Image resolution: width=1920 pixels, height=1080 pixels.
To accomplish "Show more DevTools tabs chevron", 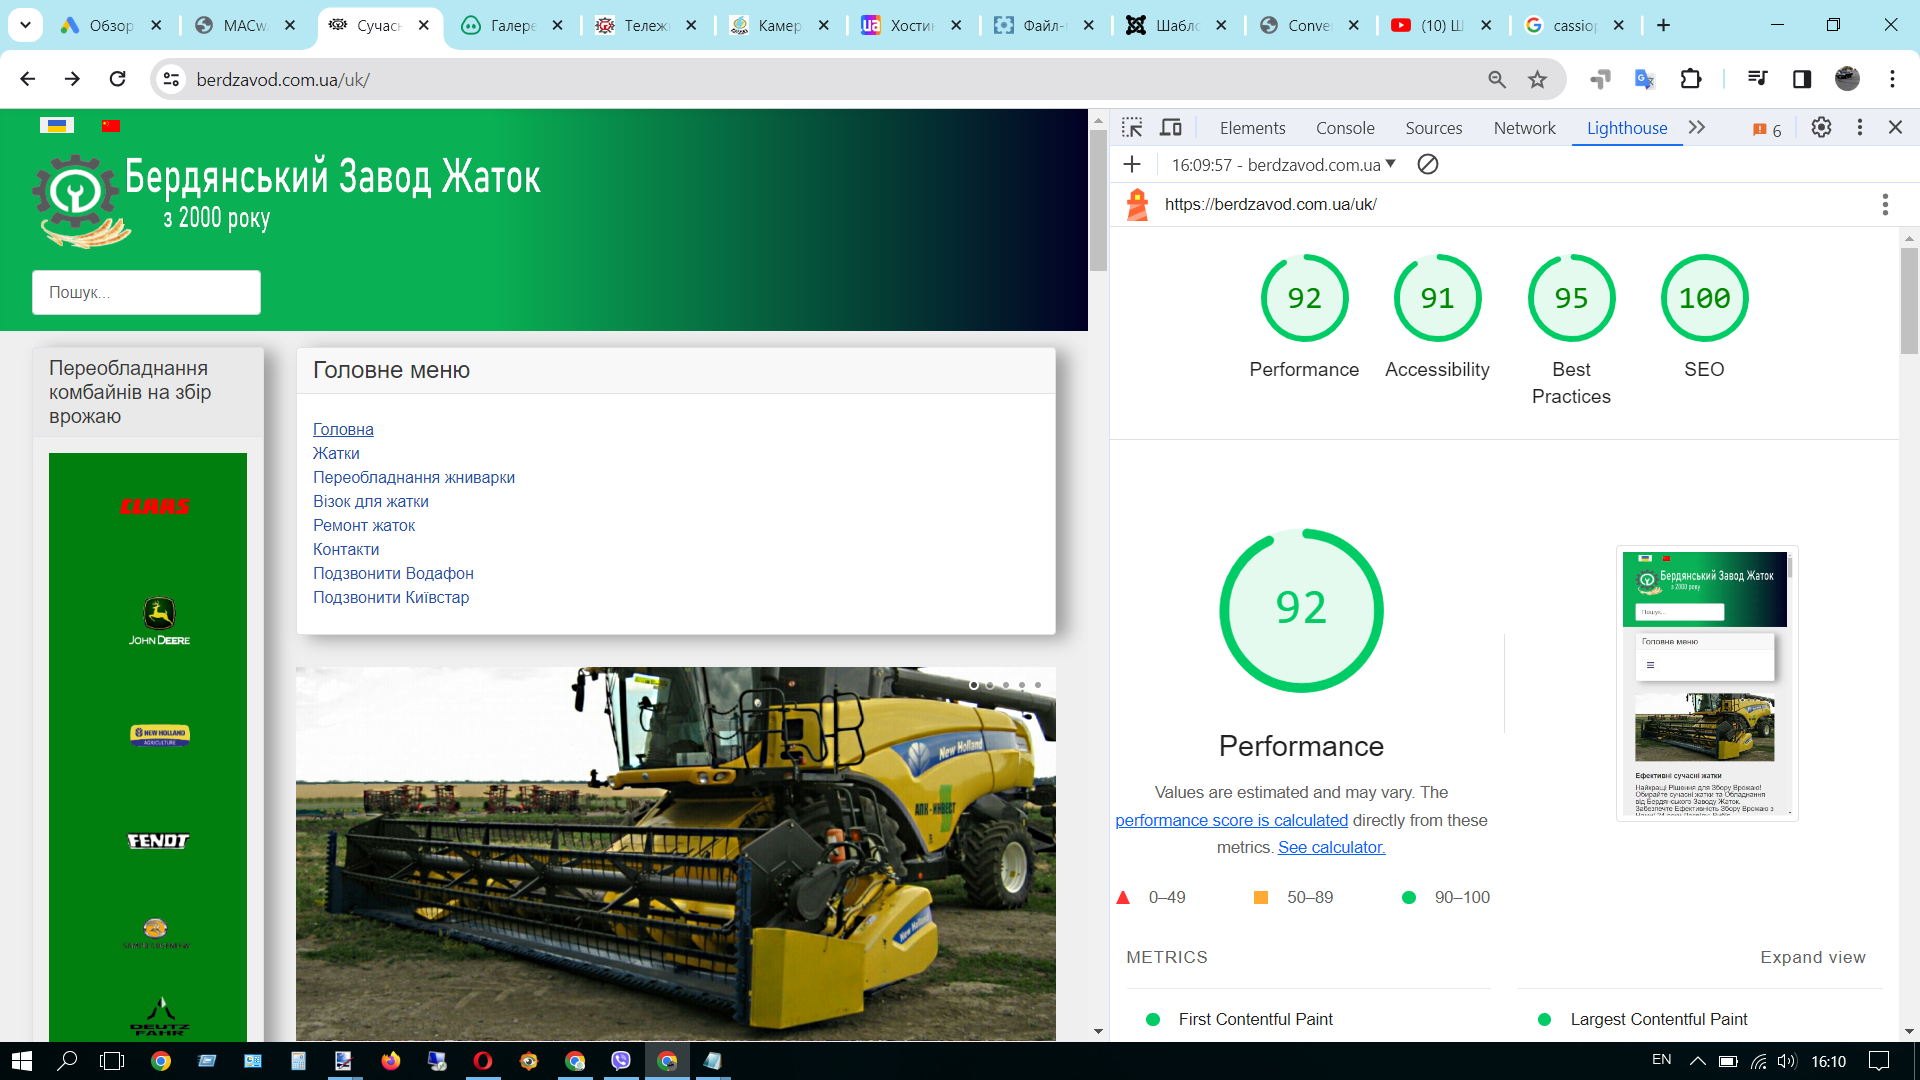I will point(1697,128).
